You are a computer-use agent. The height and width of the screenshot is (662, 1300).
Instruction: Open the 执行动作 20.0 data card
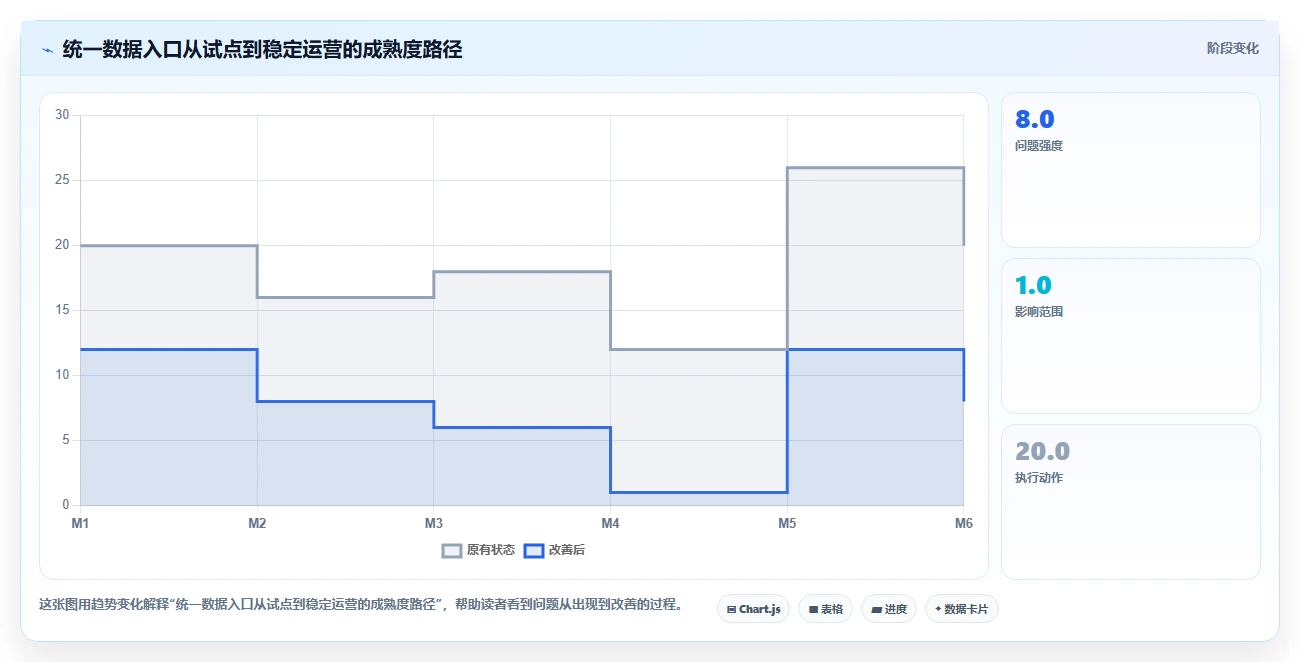pyautogui.click(x=1130, y=502)
